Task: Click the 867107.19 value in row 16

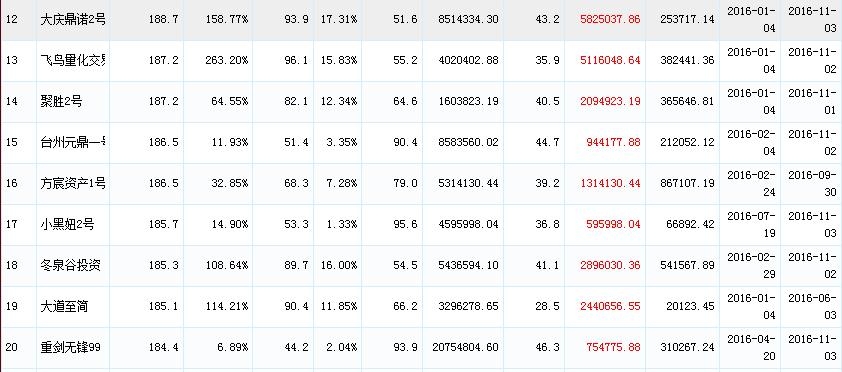Action: [687, 184]
